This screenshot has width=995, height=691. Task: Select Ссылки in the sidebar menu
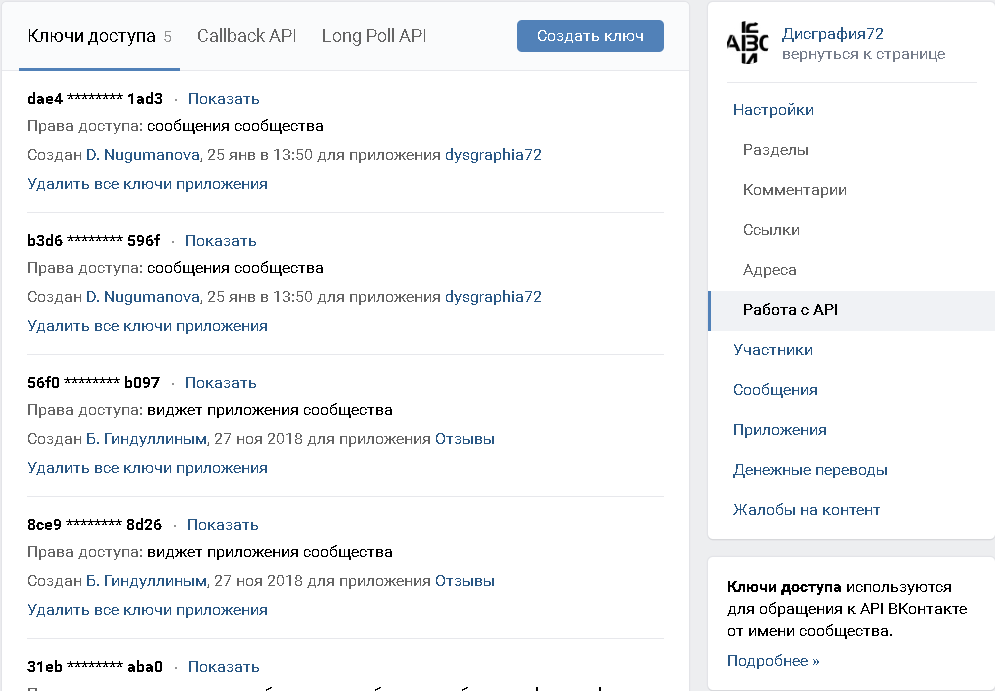tap(771, 230)
